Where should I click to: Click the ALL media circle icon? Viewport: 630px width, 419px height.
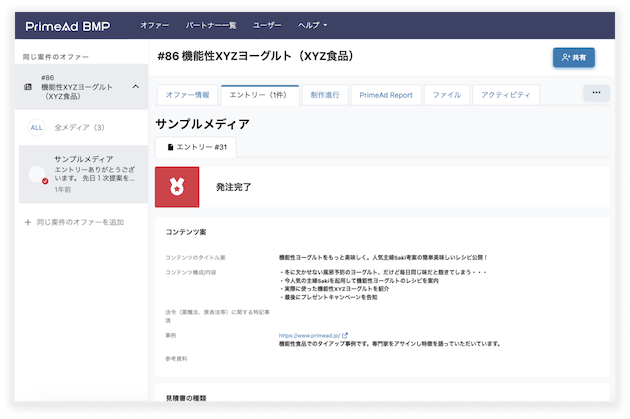point(36,127)
